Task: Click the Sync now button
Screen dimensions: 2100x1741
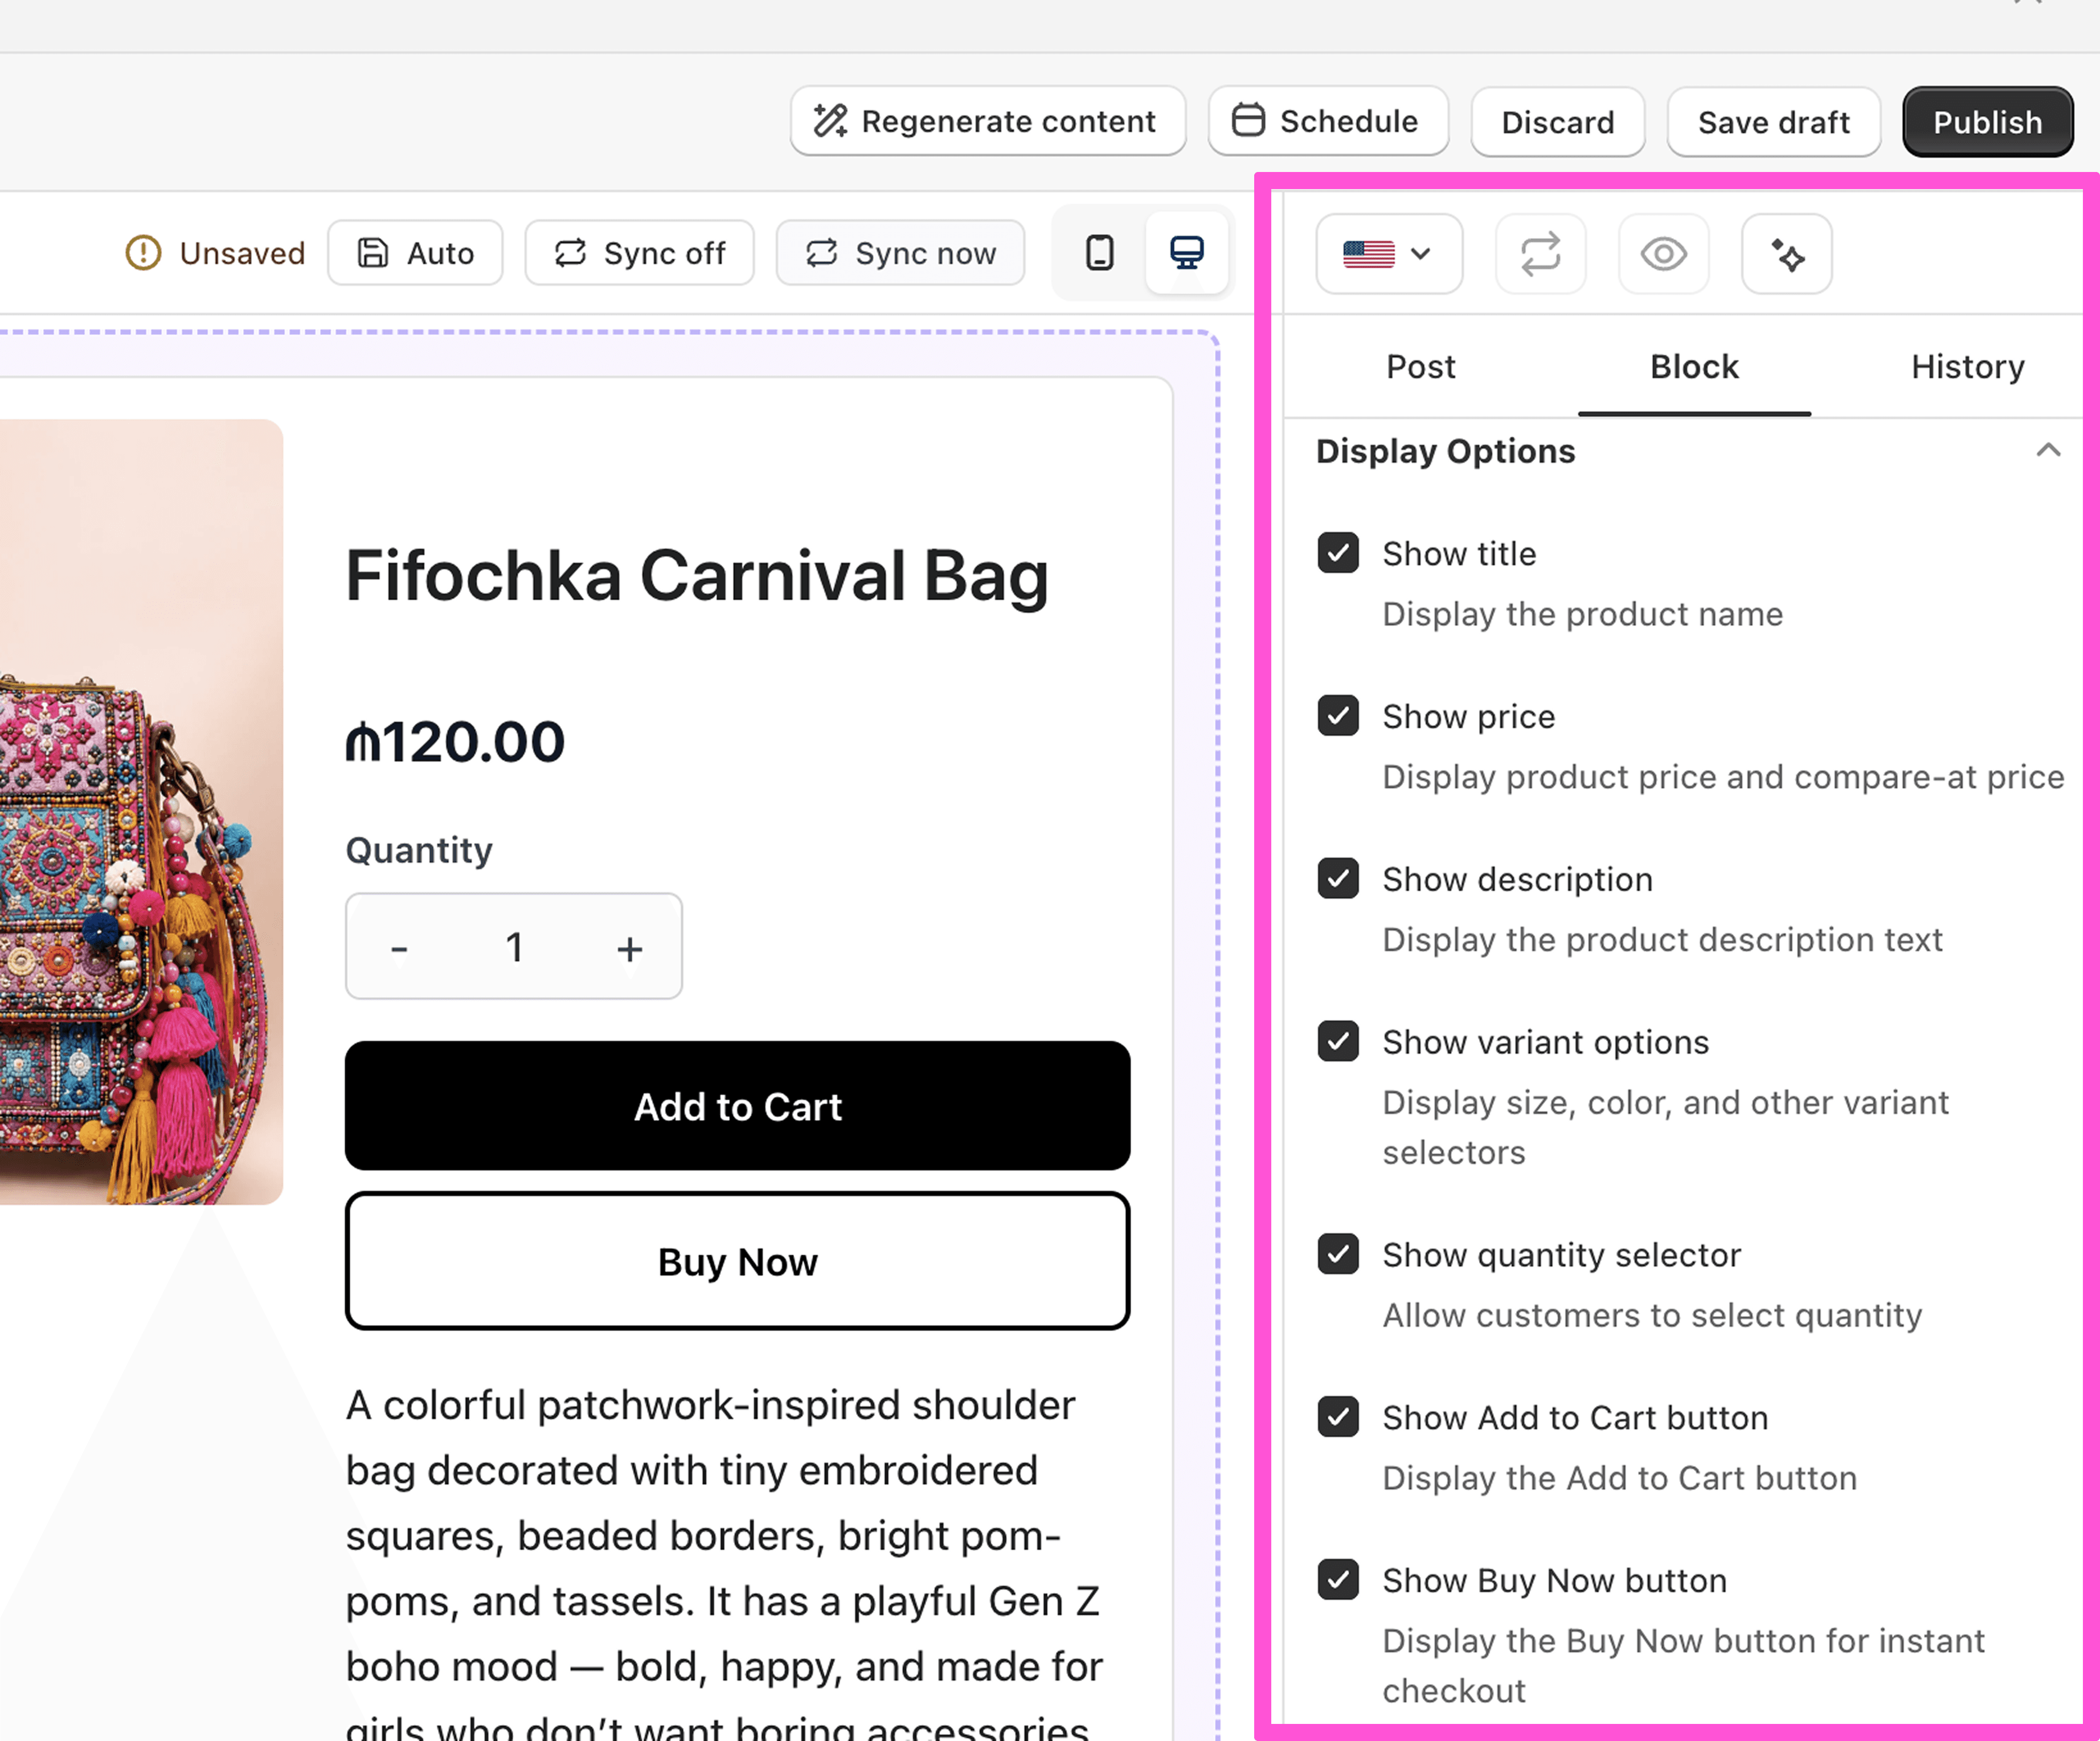Action: 901,253
